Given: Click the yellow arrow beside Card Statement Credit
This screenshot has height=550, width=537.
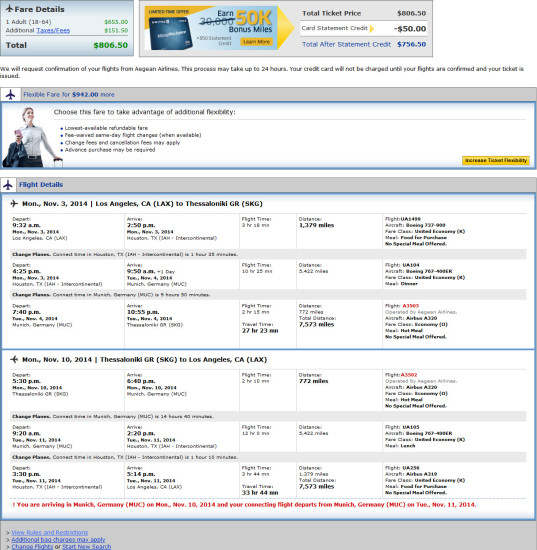Looking at the screenshot, I should [372, 28].
